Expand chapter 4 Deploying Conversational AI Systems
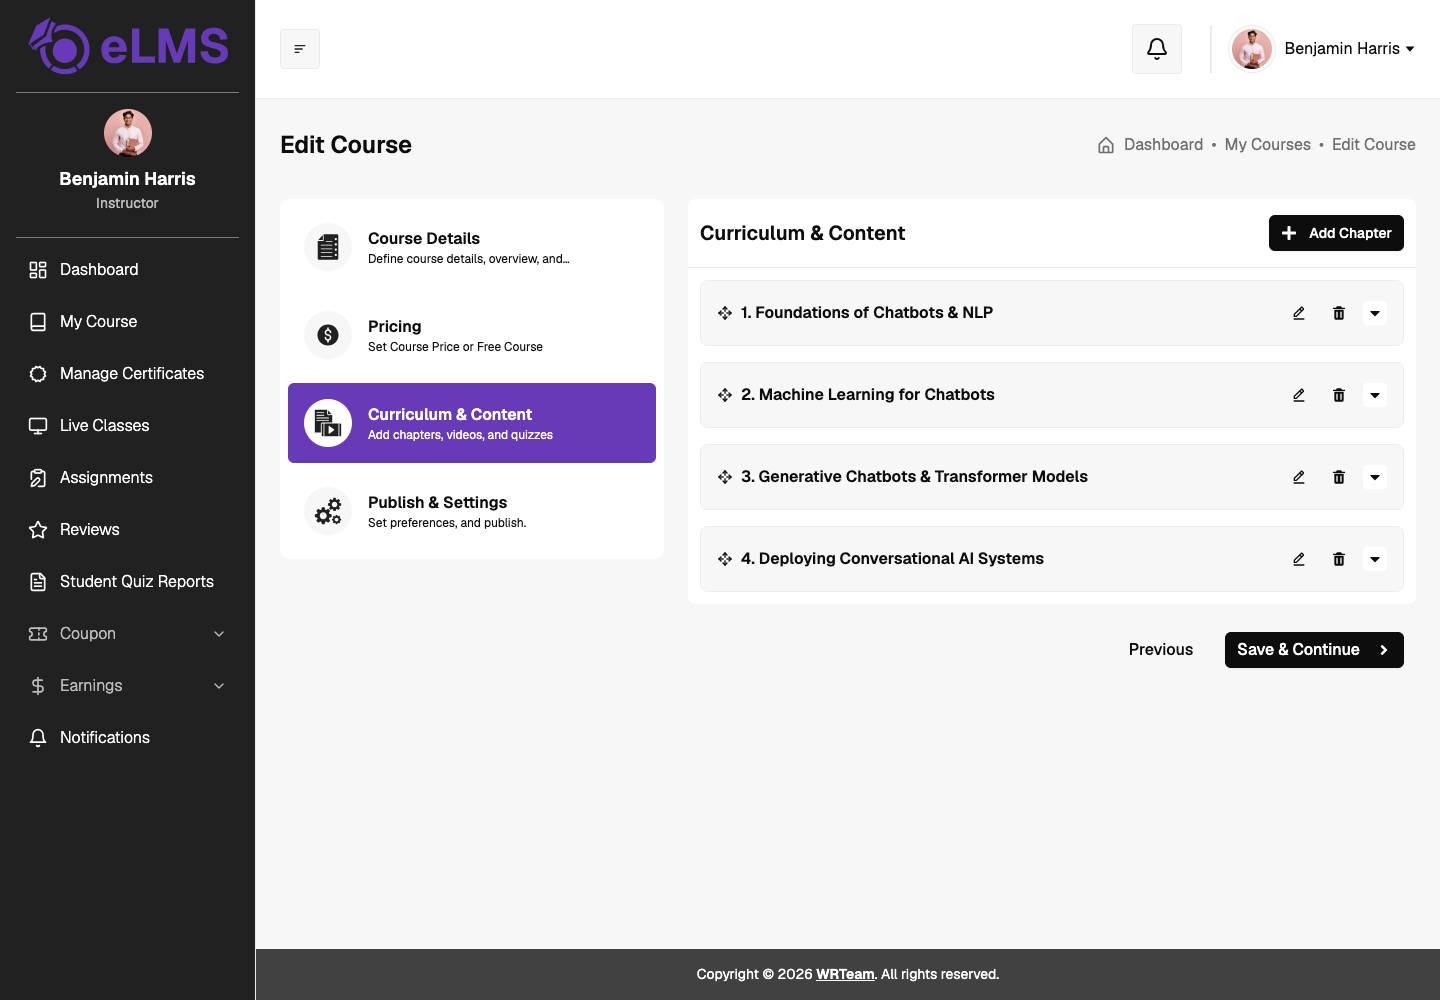Image resolution: width=1440 pixels, height=1000 pixels. point(1375,559)
